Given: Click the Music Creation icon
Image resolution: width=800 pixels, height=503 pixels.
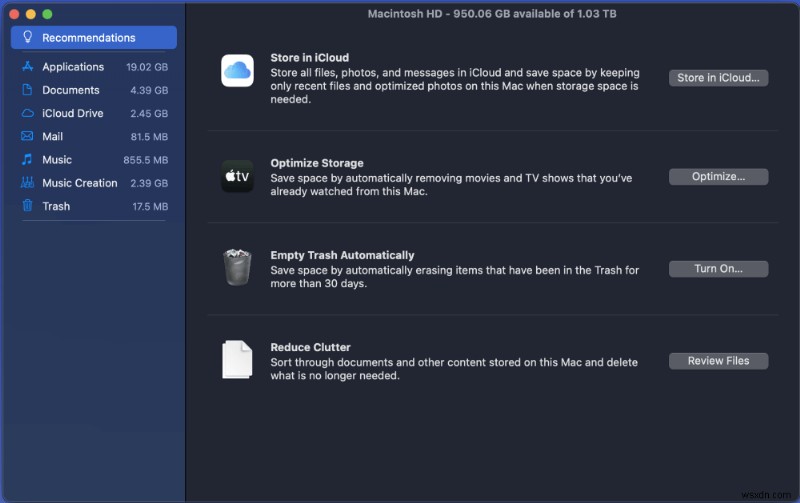Looking at the screenshot, I should 28,183.
